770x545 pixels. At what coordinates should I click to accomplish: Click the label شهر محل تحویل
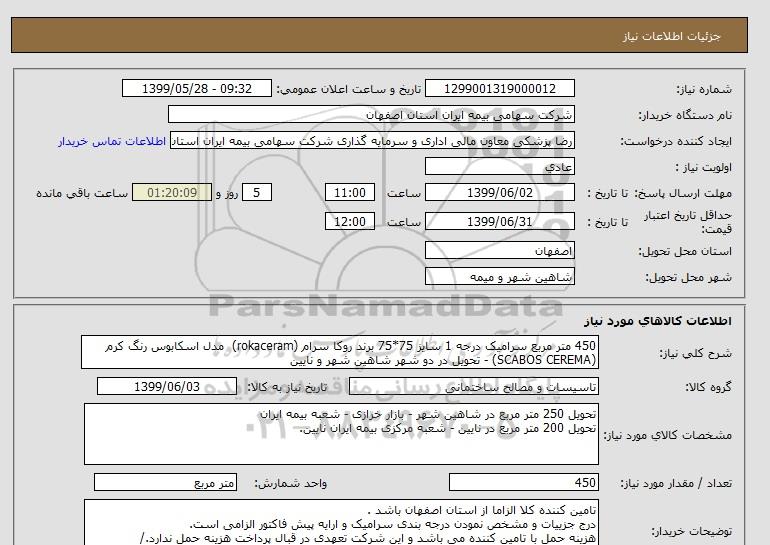688,277
